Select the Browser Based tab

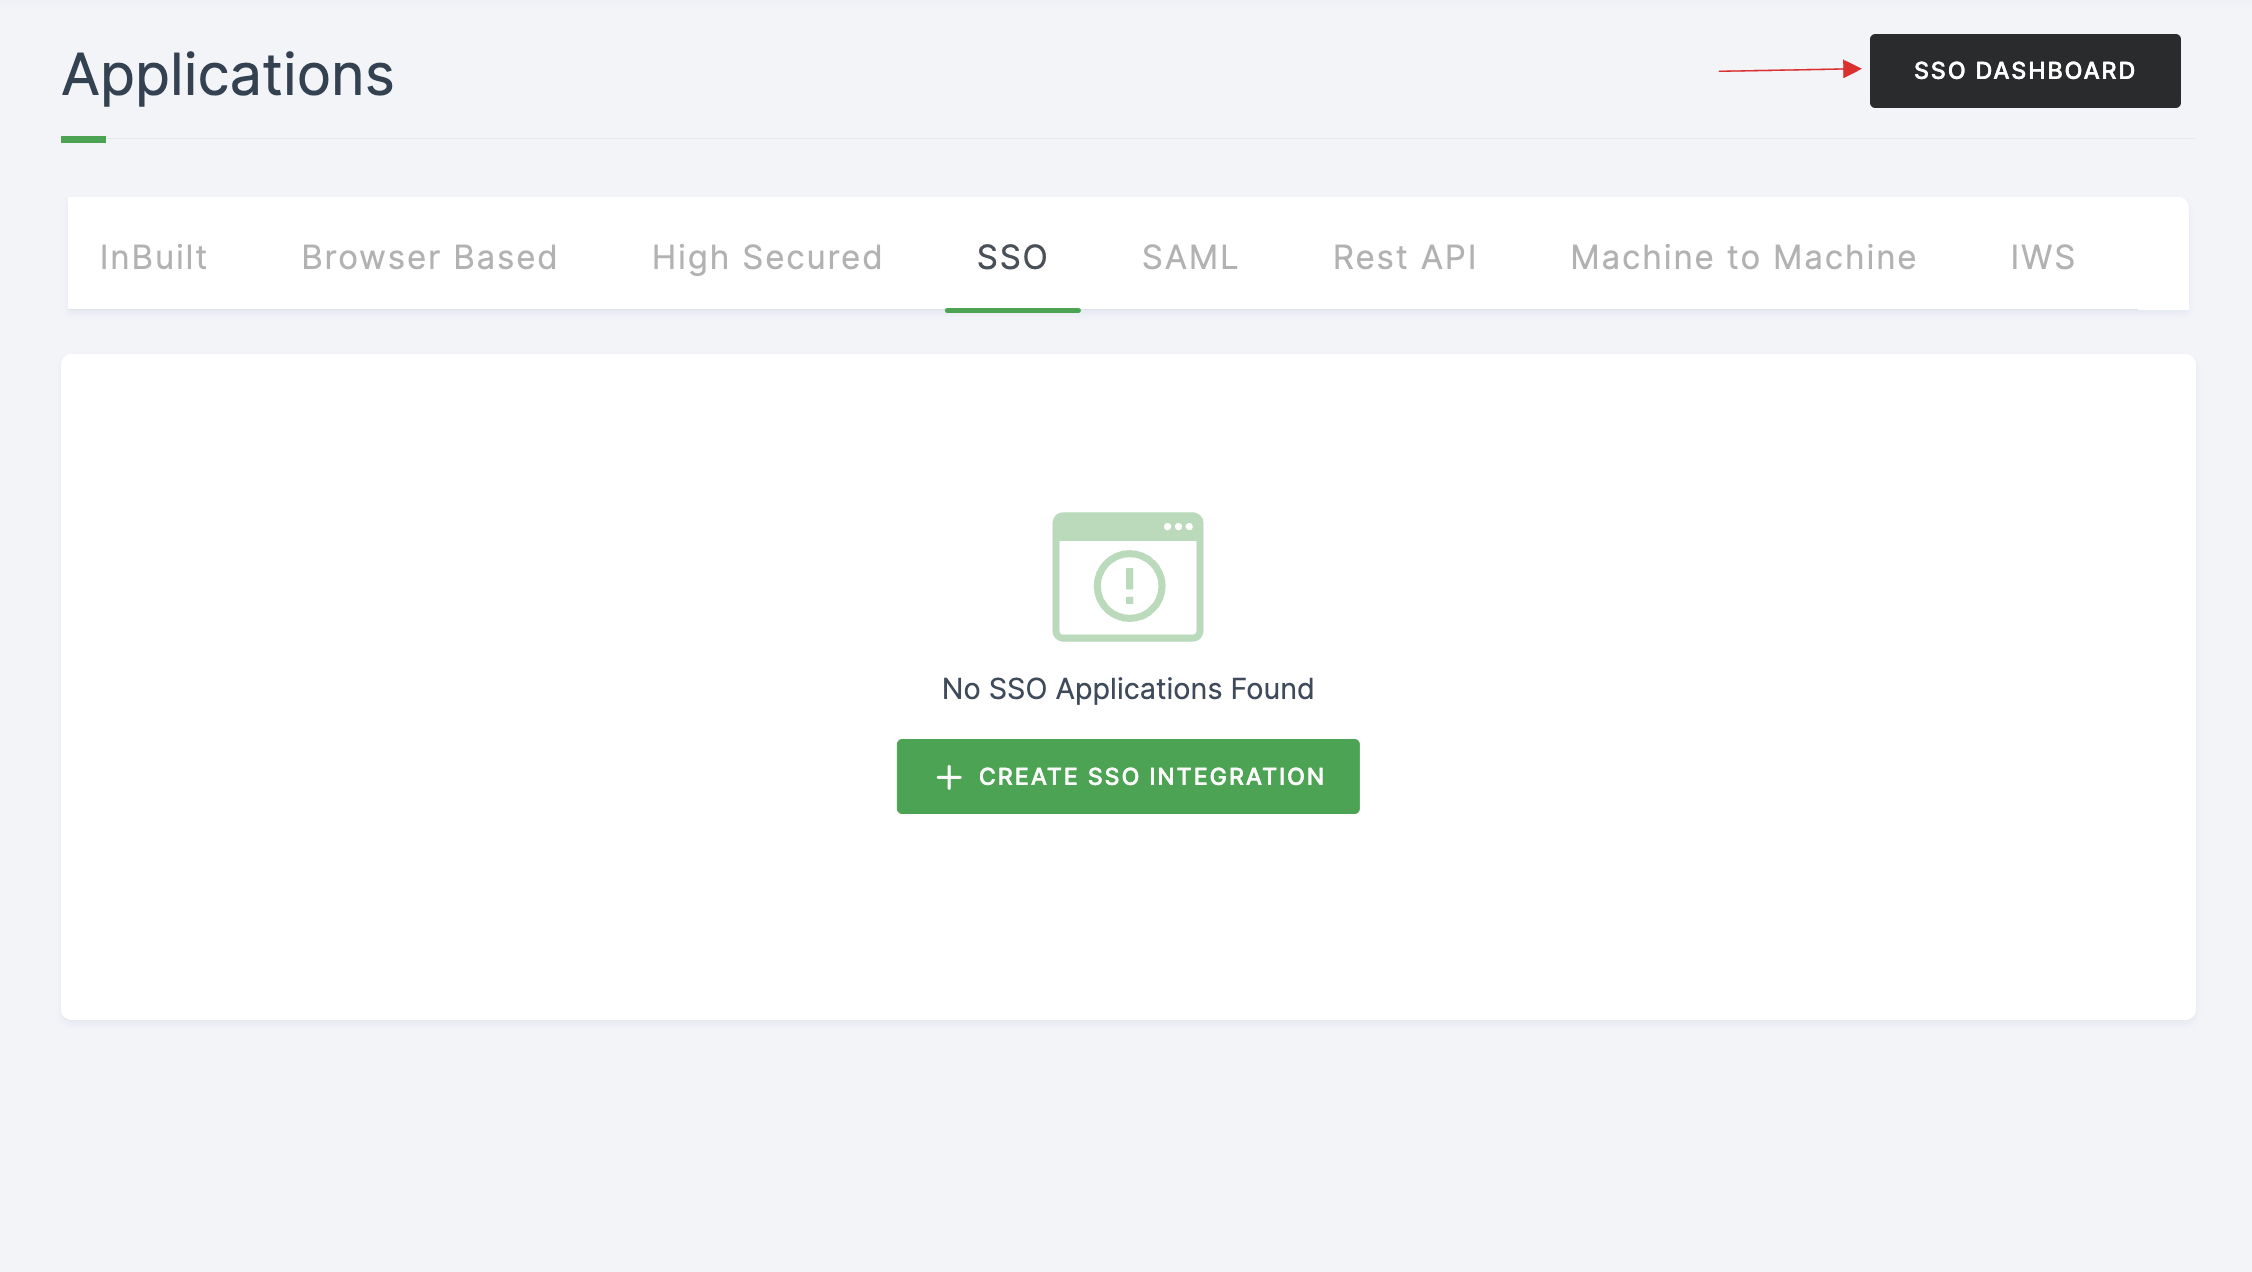click(429, 257)
